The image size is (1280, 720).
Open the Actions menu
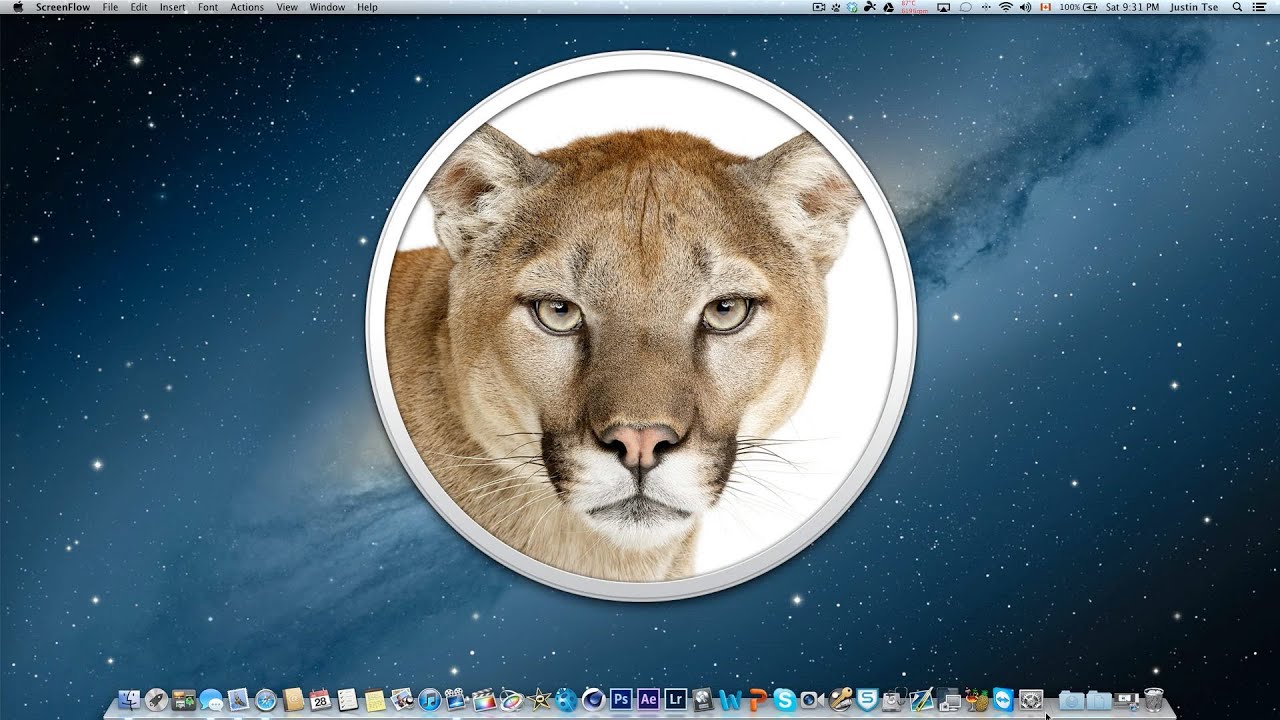coord(247,7)
